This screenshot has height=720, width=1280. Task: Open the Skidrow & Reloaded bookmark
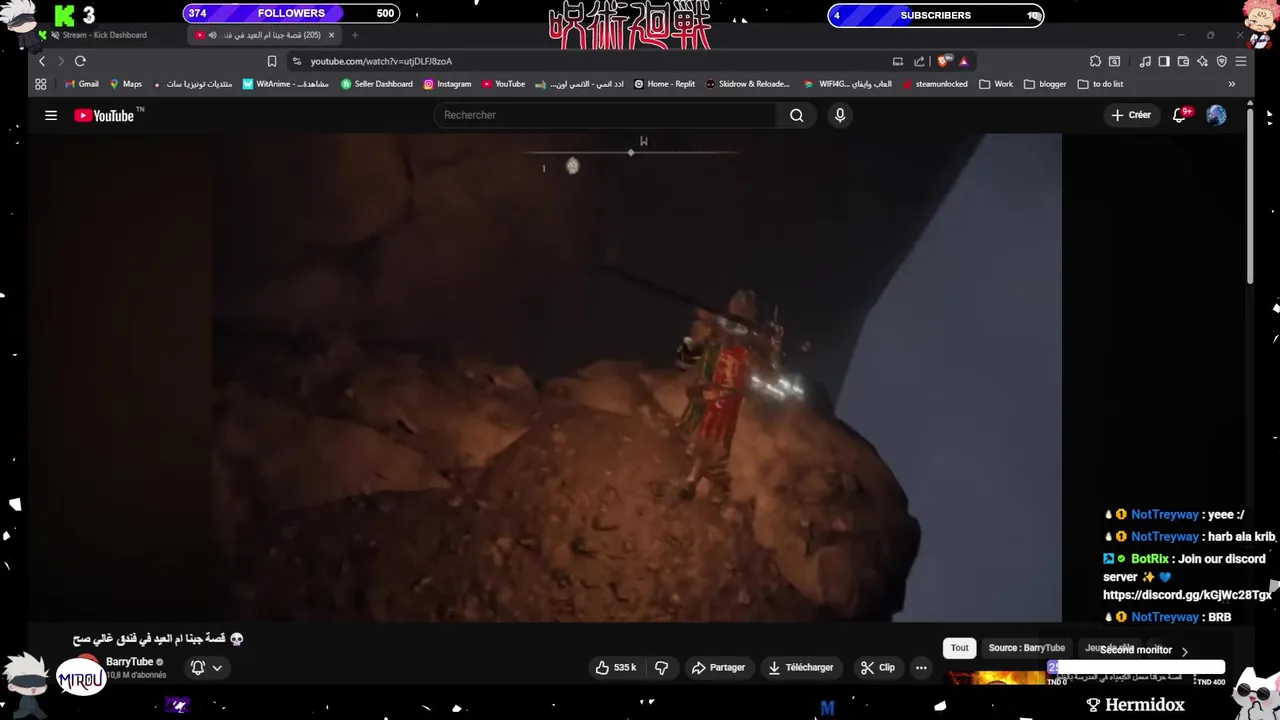point(748,84)
